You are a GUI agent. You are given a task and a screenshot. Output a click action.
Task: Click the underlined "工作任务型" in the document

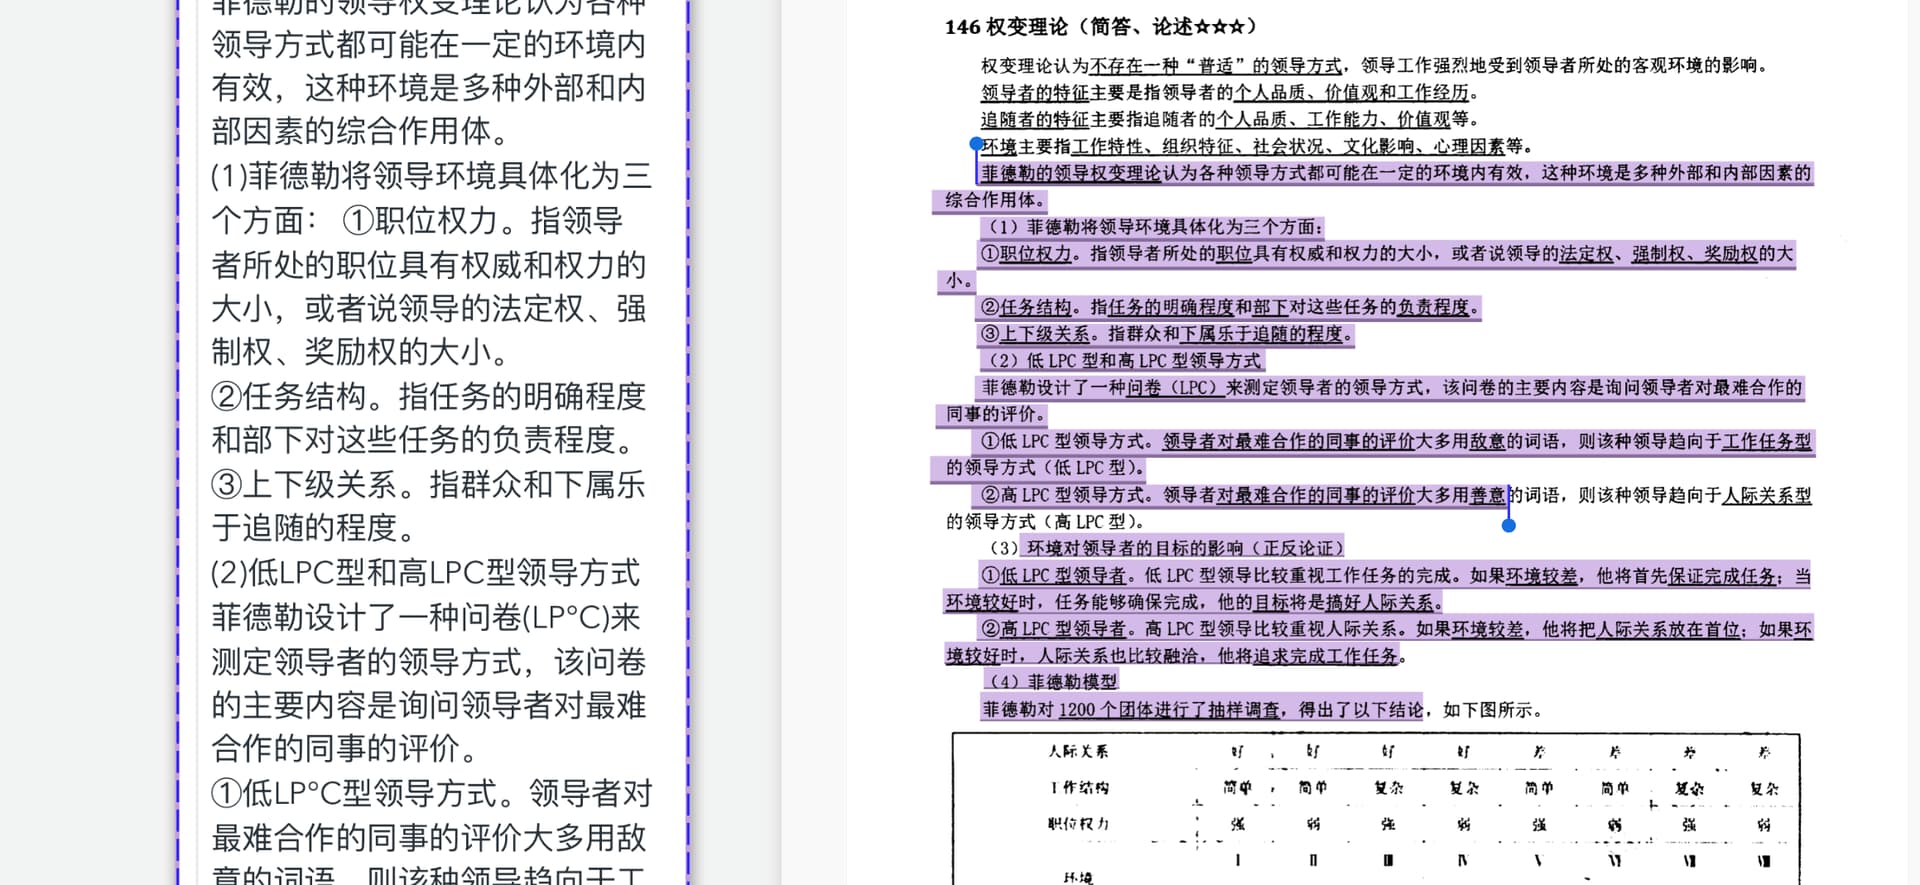coord(1766,441)
